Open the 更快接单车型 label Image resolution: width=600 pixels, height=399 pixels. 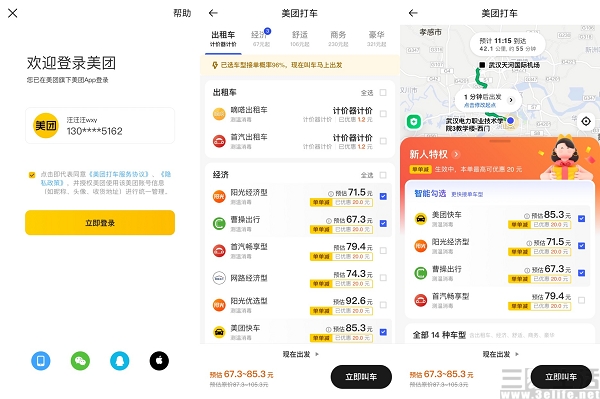point(467,194)
